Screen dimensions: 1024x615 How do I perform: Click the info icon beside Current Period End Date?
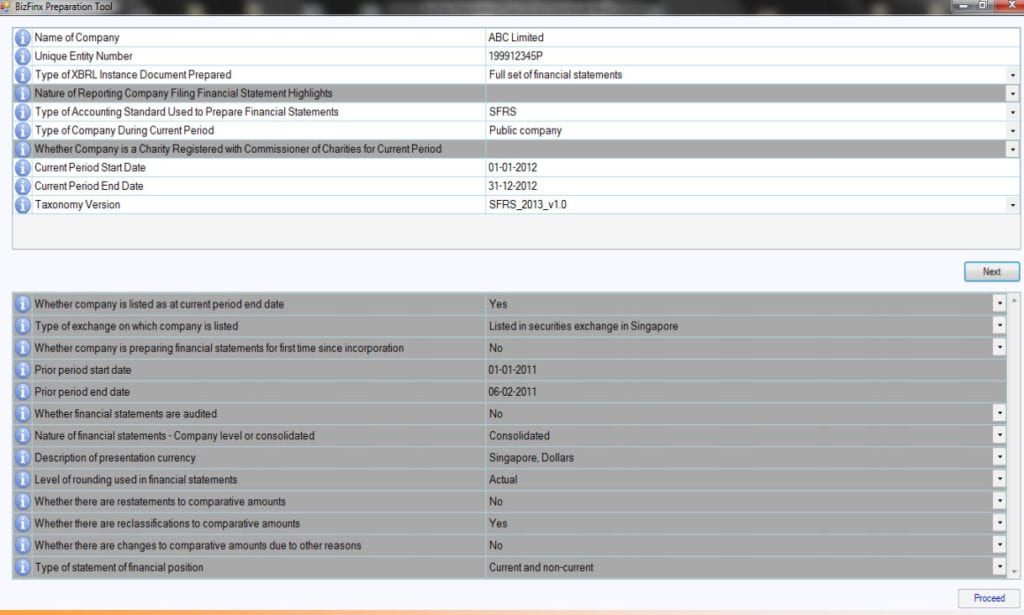(21, 186)
